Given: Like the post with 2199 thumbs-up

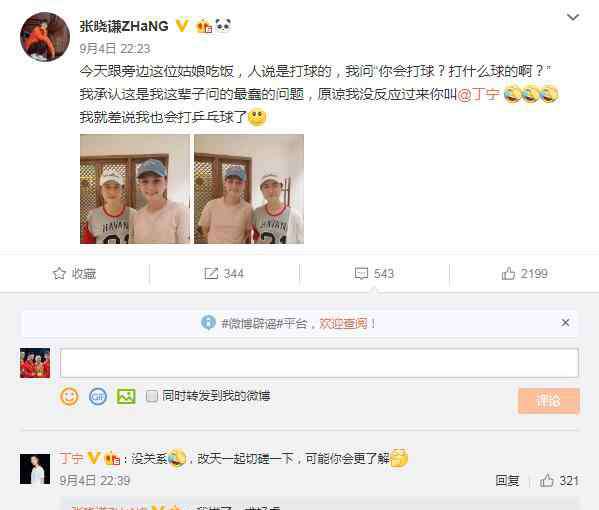Looking at the screenshot, I should point(525,274).
